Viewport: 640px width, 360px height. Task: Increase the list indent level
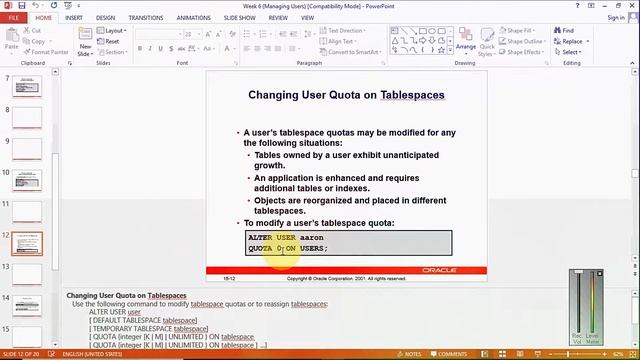click(293, 34)
